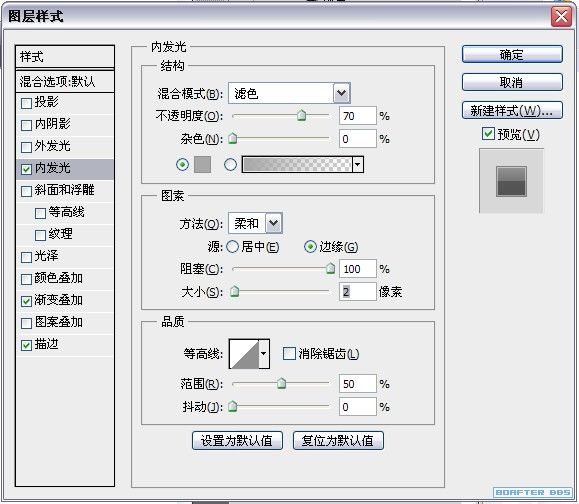Select the 斜面和浮雕 row label
This screenshot has height=504, width=579.
[x=64, y=190]
